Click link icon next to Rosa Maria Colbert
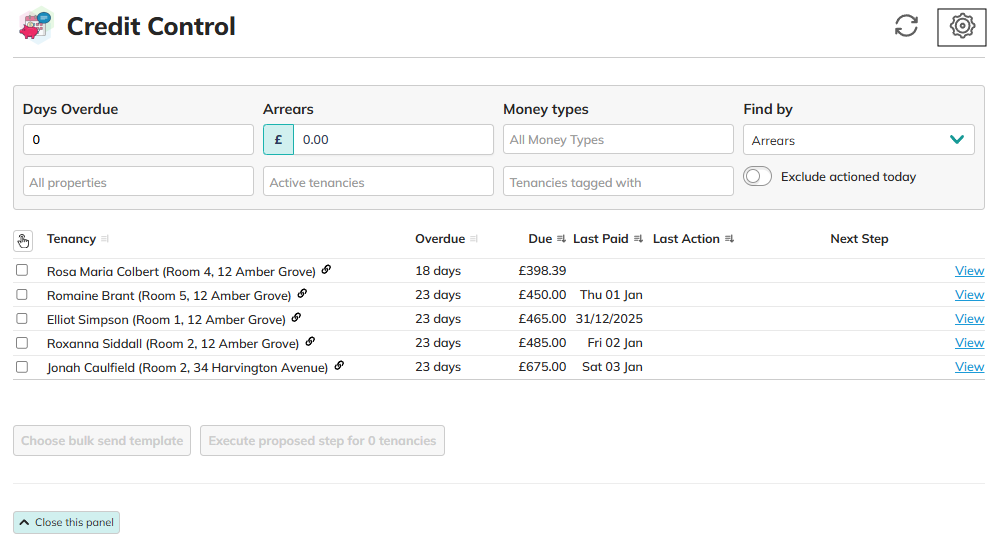 (326, 270)
